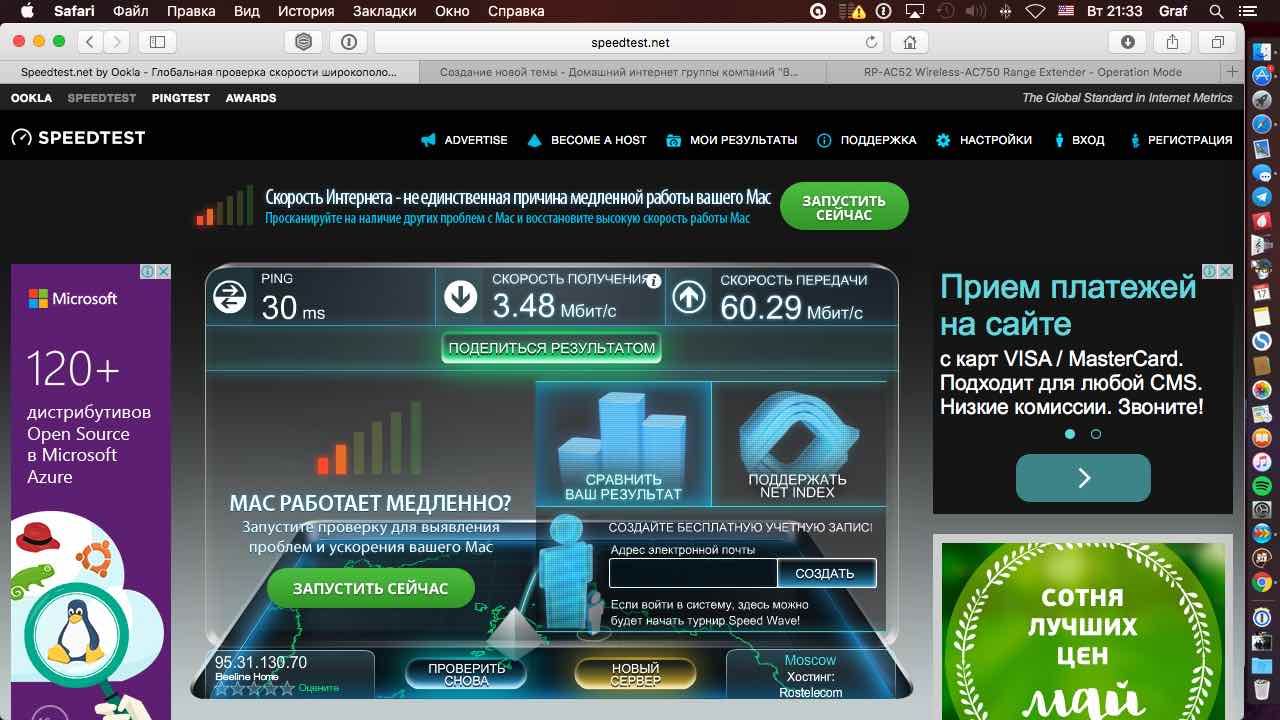Go forward with Safari's forward arrow

click(117, 42)
